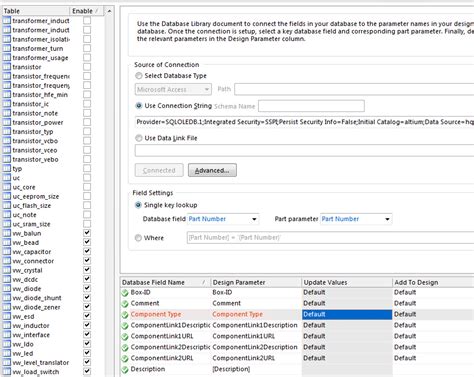Click the table icon beside vw_bead

(x=7, y=242)
